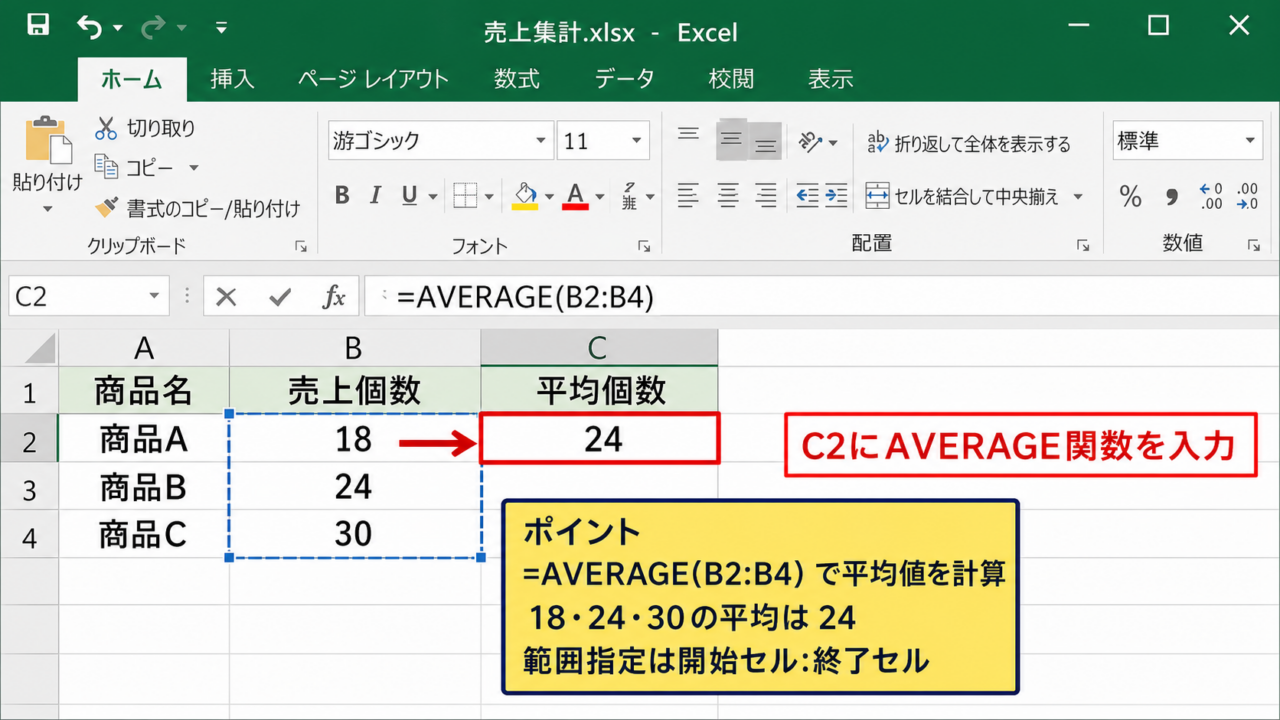Undo the last action
Viewport: 1280px width, 720px height.
90,27
